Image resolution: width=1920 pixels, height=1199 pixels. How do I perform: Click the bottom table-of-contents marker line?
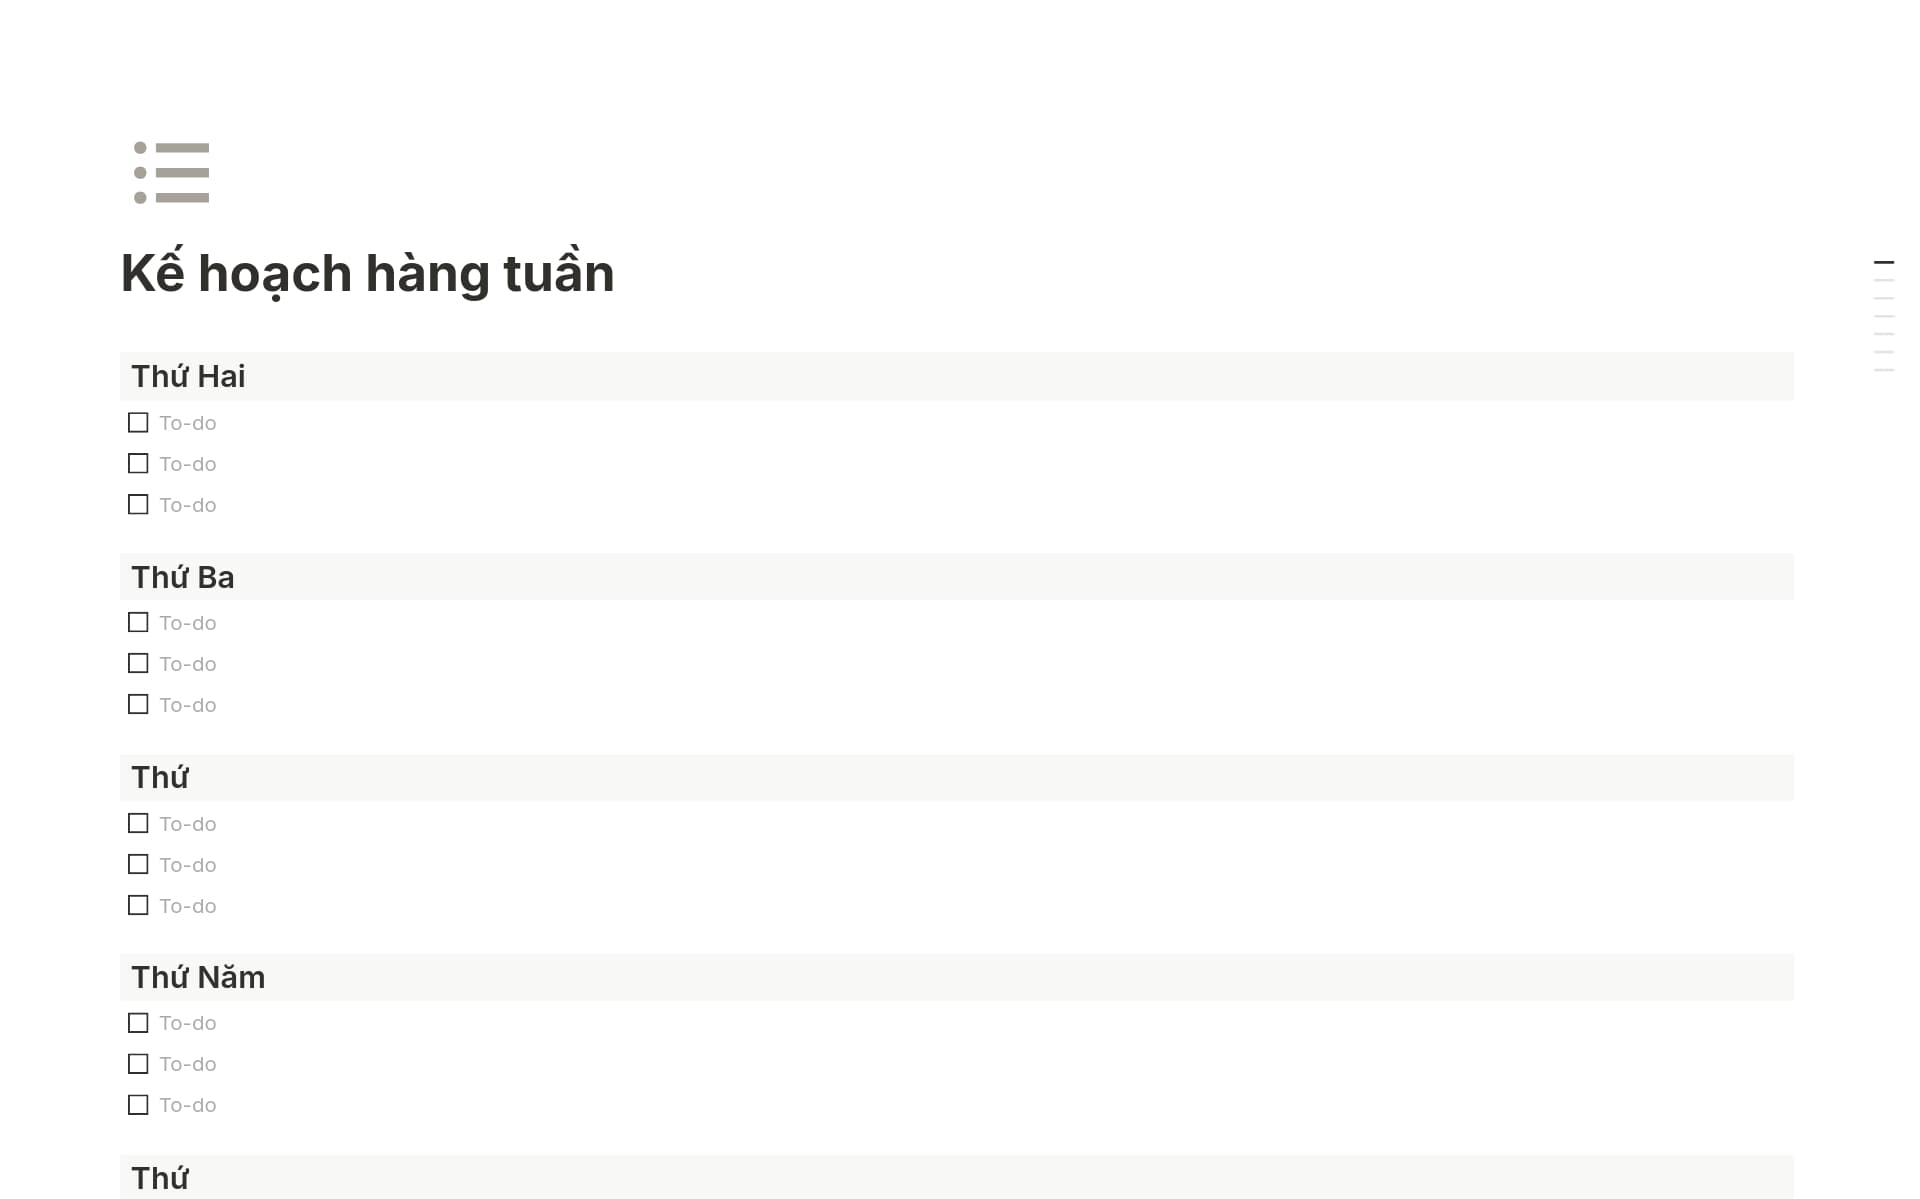[x=1883, y=370]
